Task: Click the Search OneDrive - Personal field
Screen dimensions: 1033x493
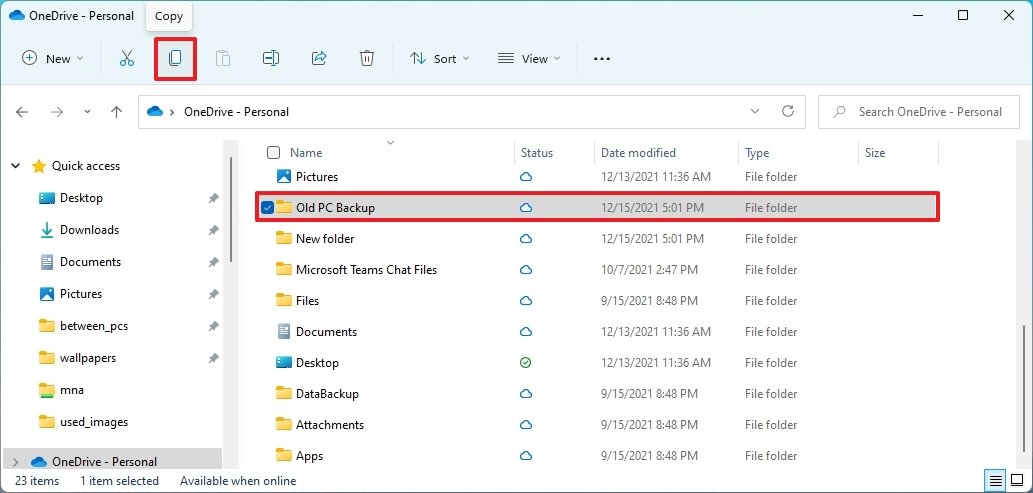Action: pyautogui.click(x=920, y=112)
